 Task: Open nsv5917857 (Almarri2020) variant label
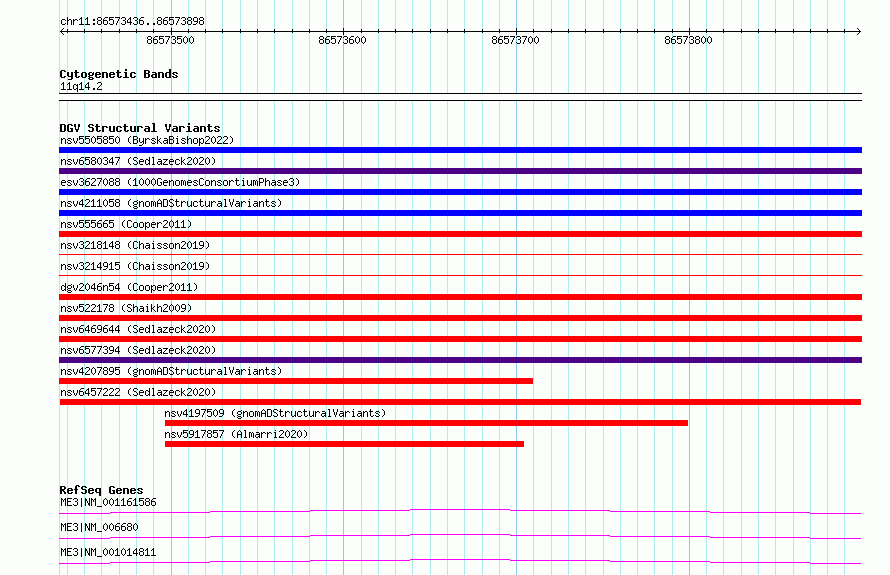236,434
